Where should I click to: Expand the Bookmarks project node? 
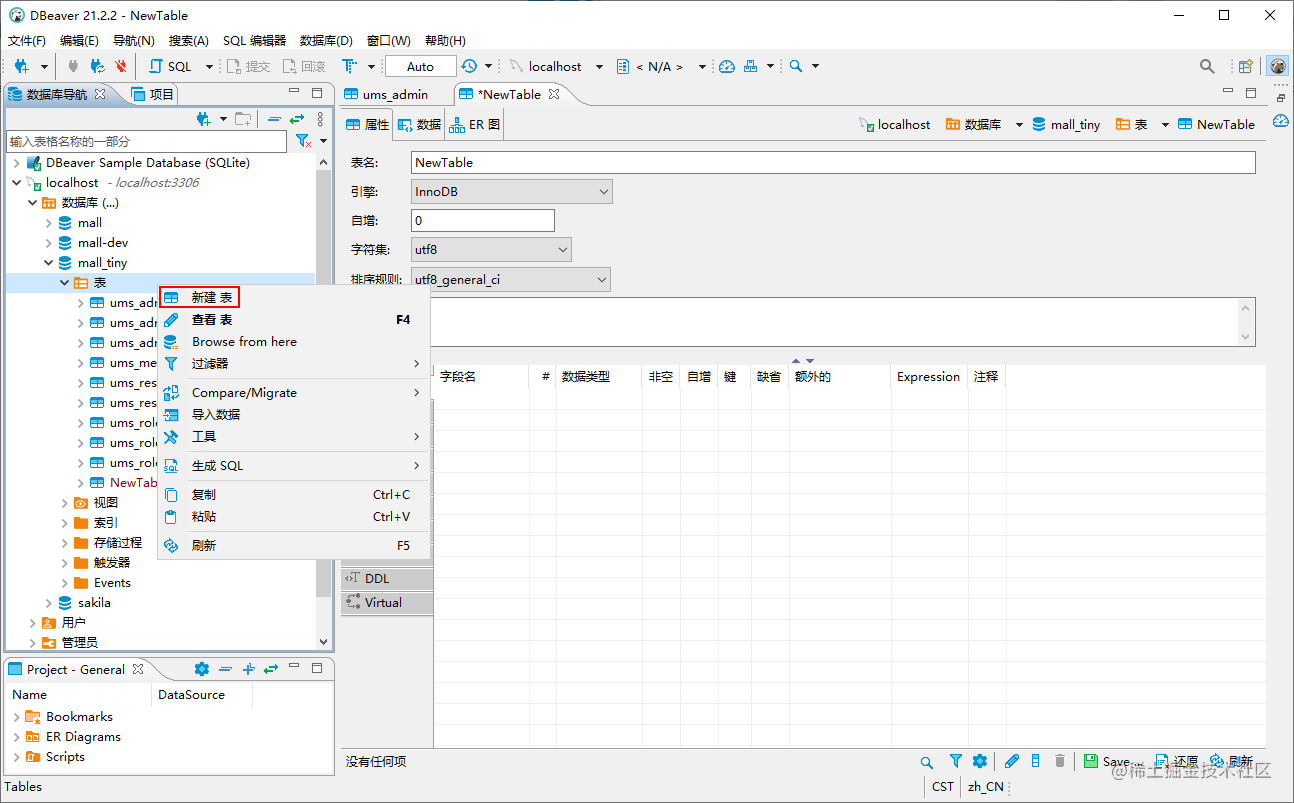(16, 717)
